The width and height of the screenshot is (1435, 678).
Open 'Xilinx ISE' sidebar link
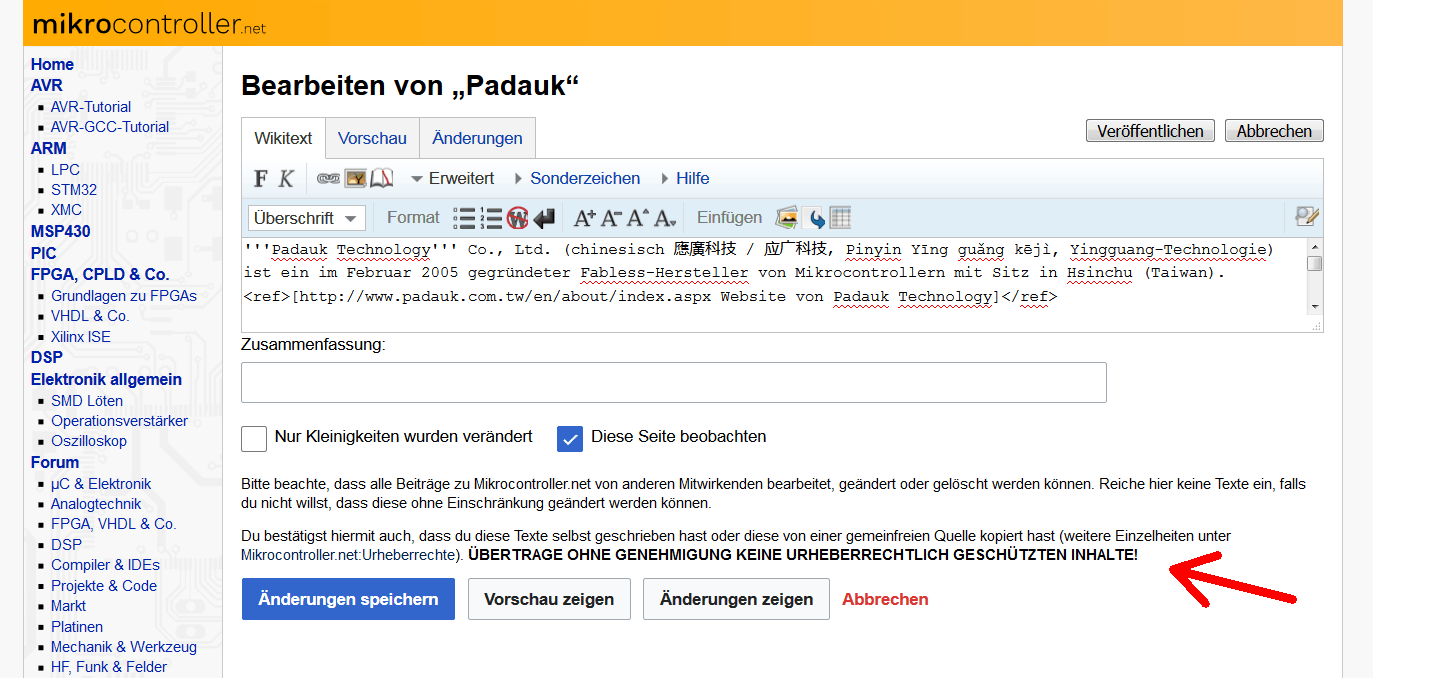(81, 337)
